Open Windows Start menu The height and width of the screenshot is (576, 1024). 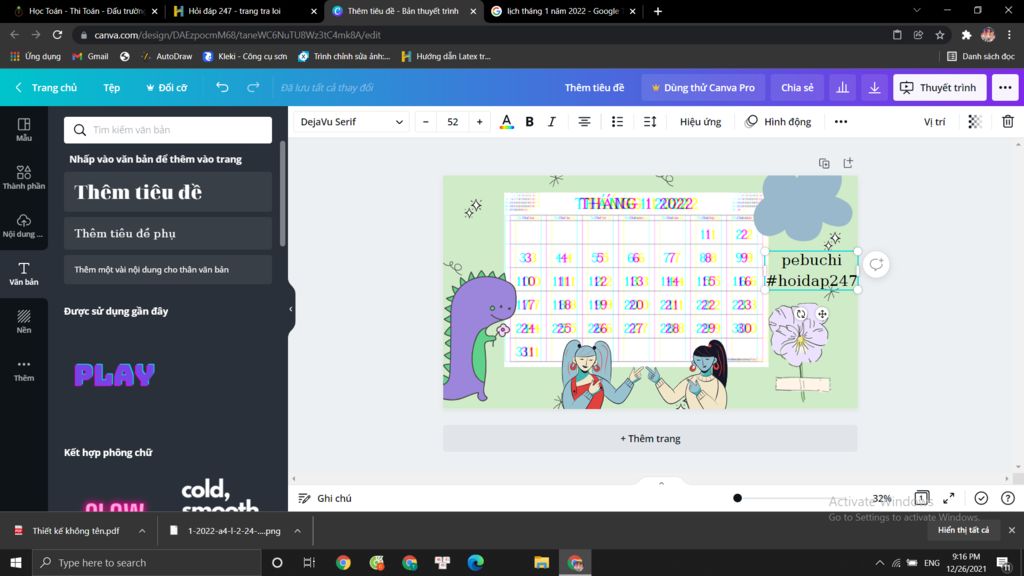[x=16, y=562]
